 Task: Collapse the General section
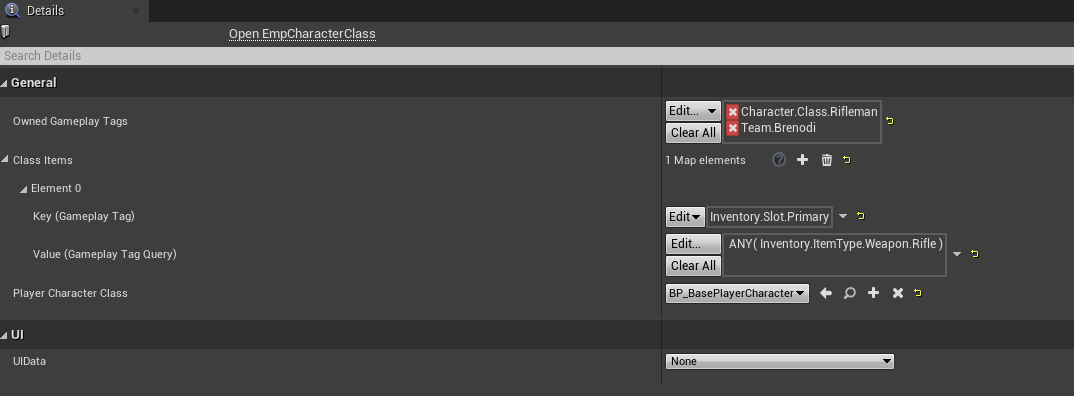pos(5,83)
